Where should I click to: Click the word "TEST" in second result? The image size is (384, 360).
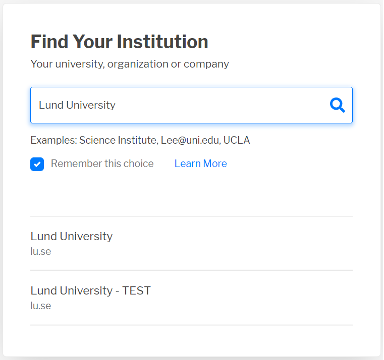point(136,291)
